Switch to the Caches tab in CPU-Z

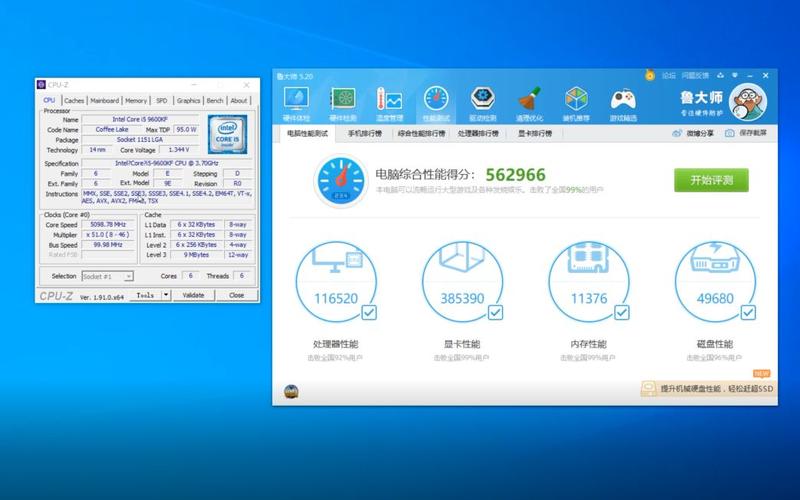tap(74, 101)
